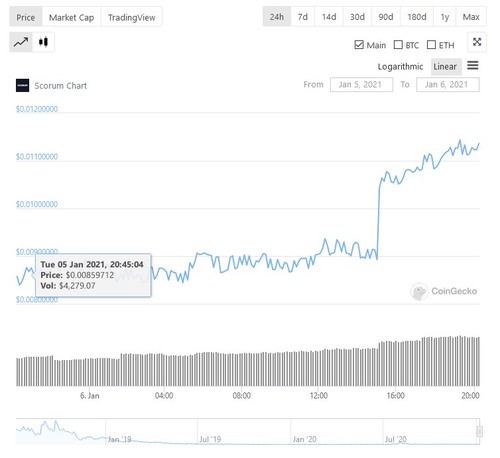Screen dimensions: 500x458
Task: Open the chart hamburger menu
Action: pos(473,65)
